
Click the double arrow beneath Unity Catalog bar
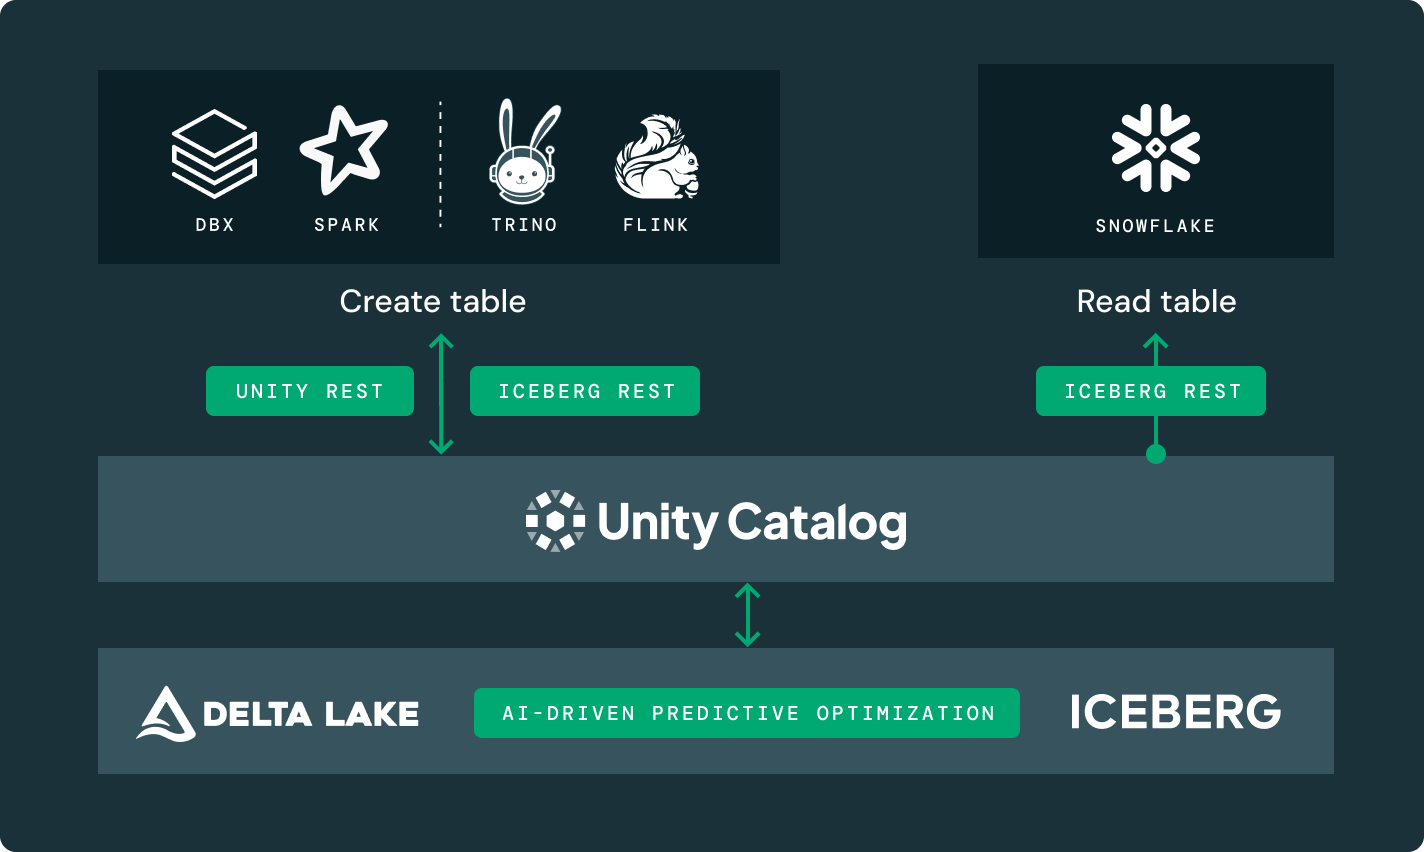[x=747, y=615]
